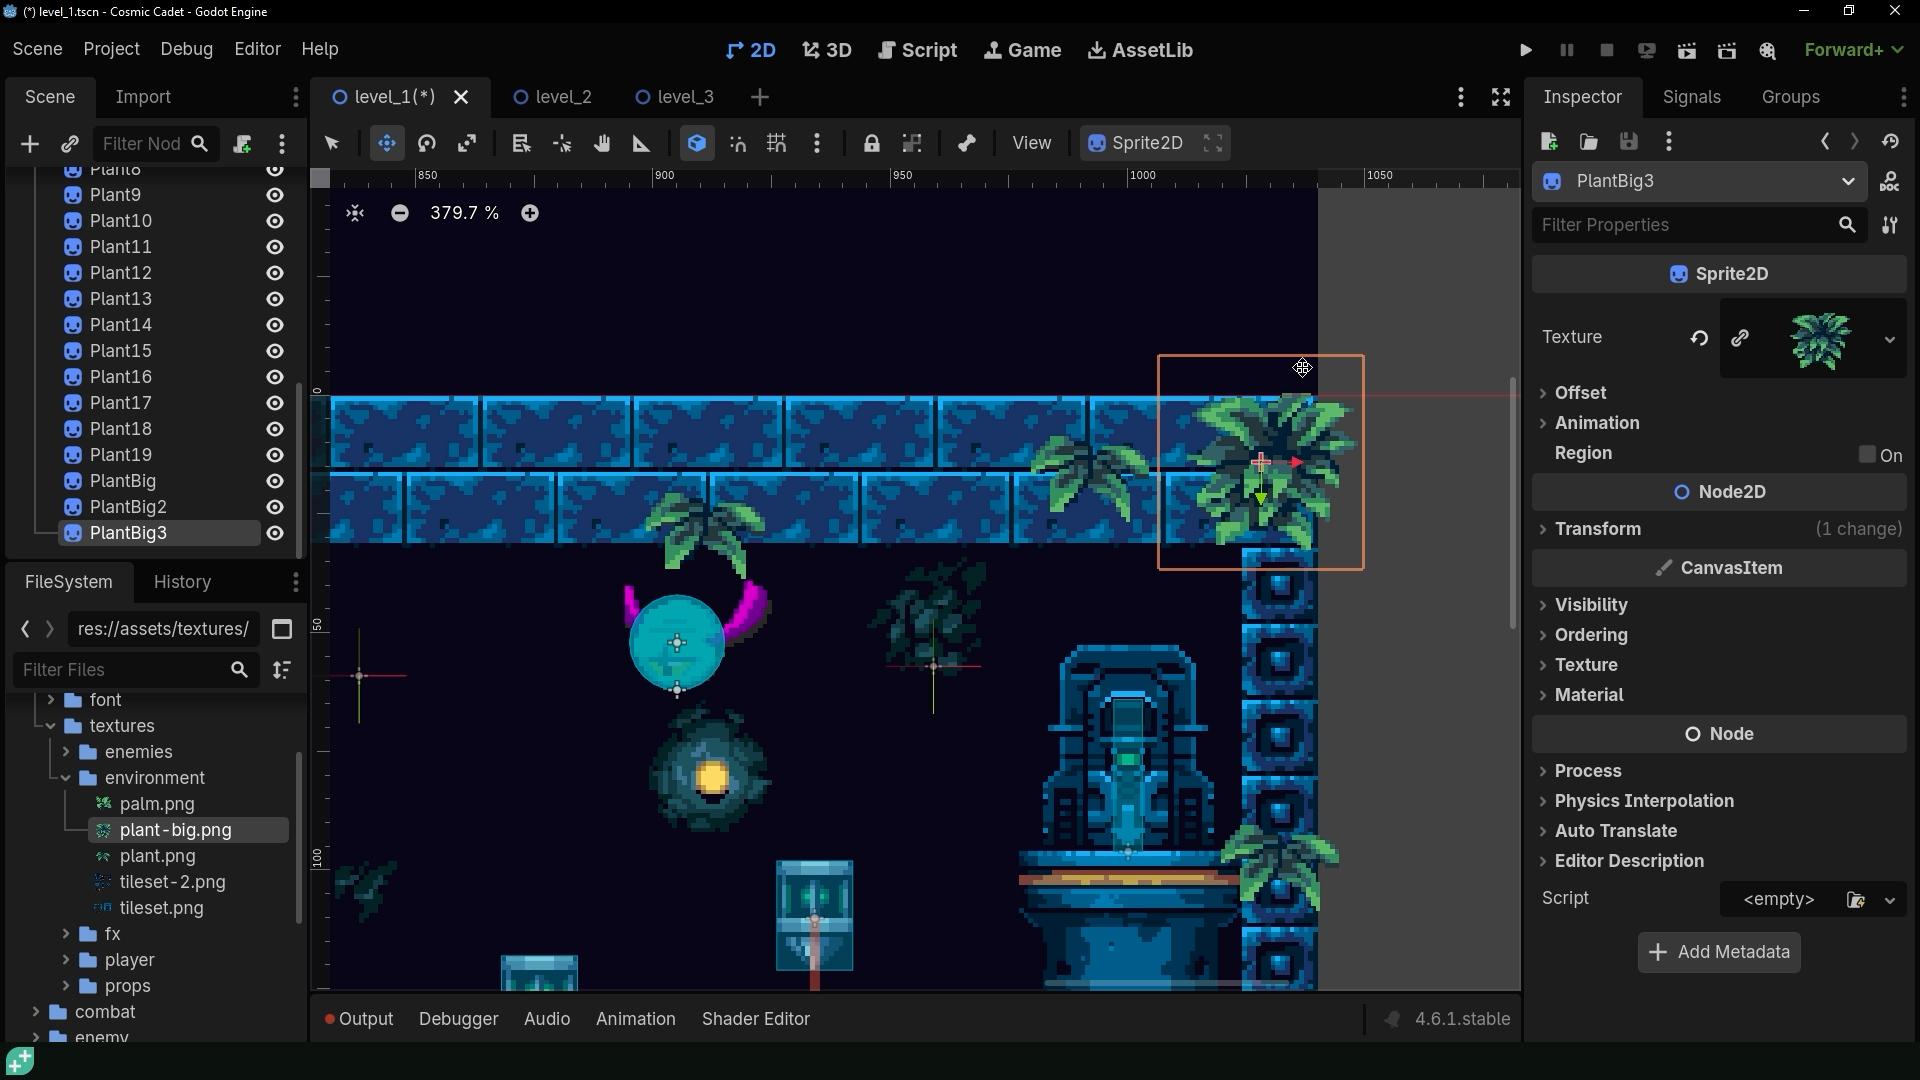Load a resource in Inspector toolbar
The image size is (1920, 1080).
[1589, 142]
